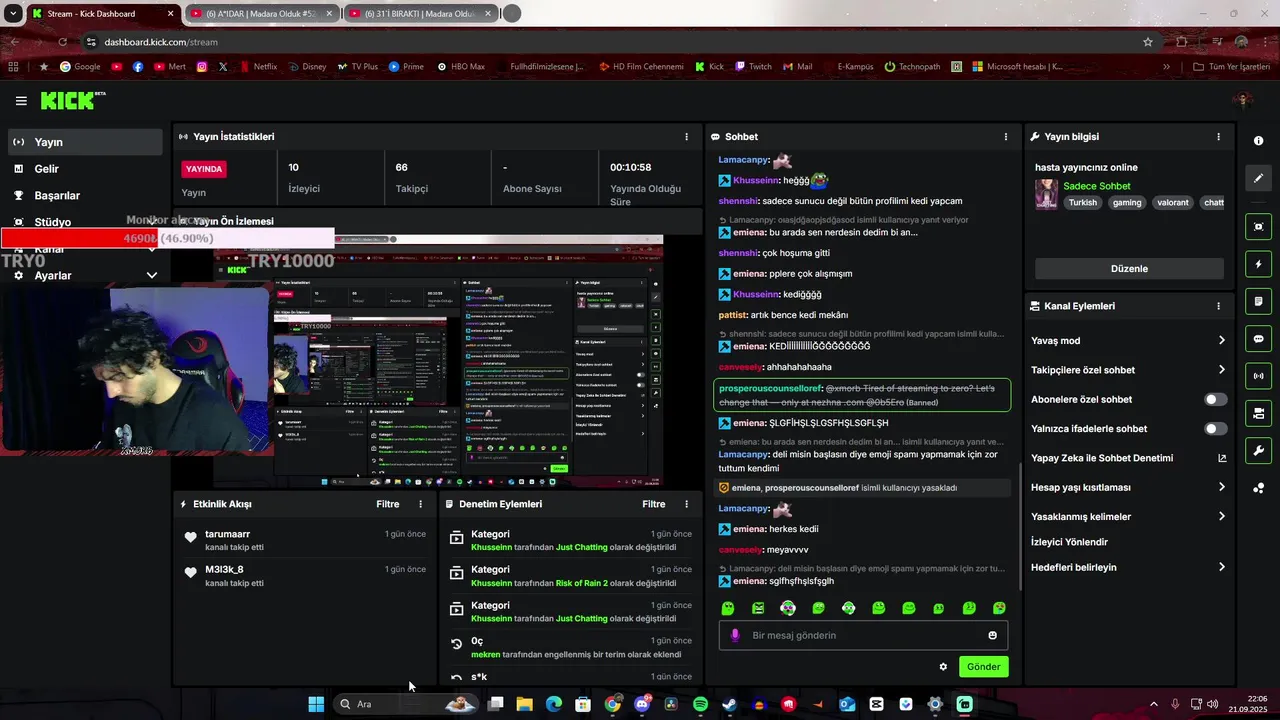
Task: Open Spotify from the taskbar
Action: tap(700, 704)
